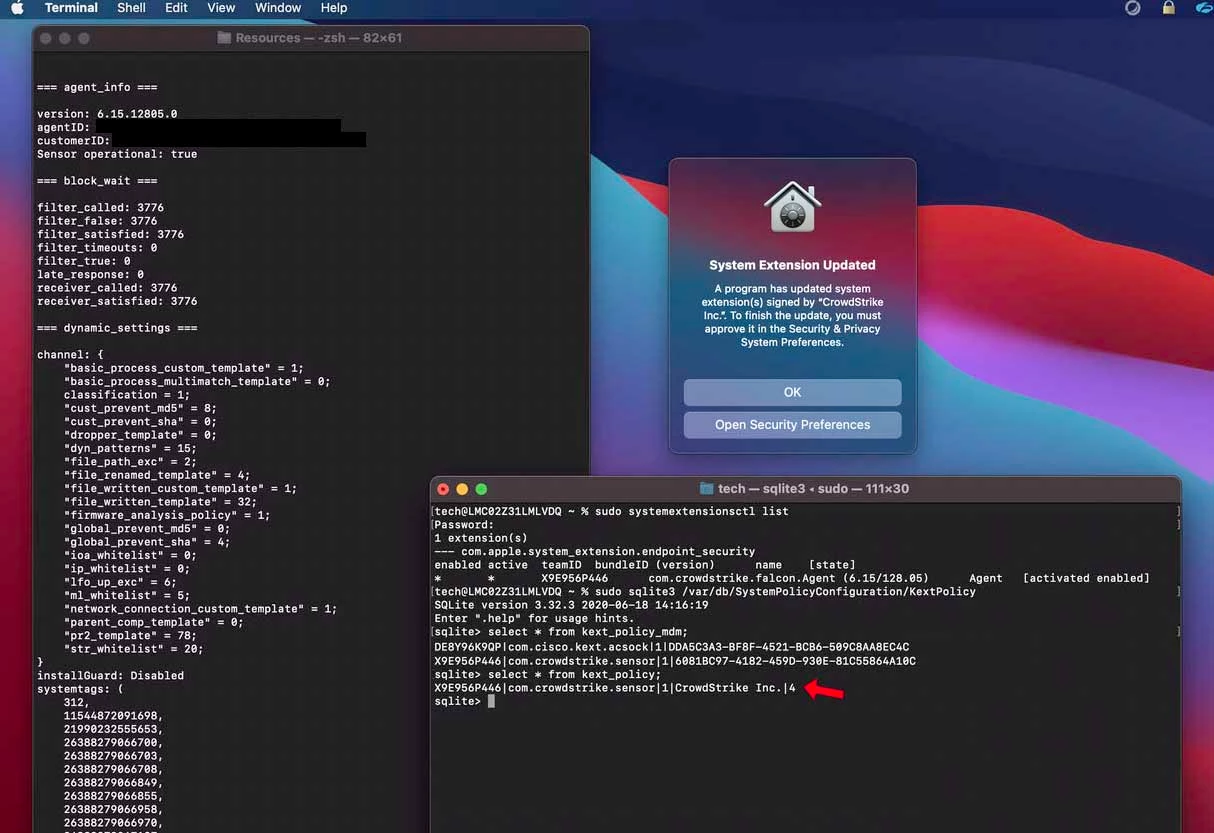Image resolution: width=1214 pixels, height=833 pixels.
Task: Click the gold padlock menu bar icon
Action: pyautogui.click(x=1168, y=8)
